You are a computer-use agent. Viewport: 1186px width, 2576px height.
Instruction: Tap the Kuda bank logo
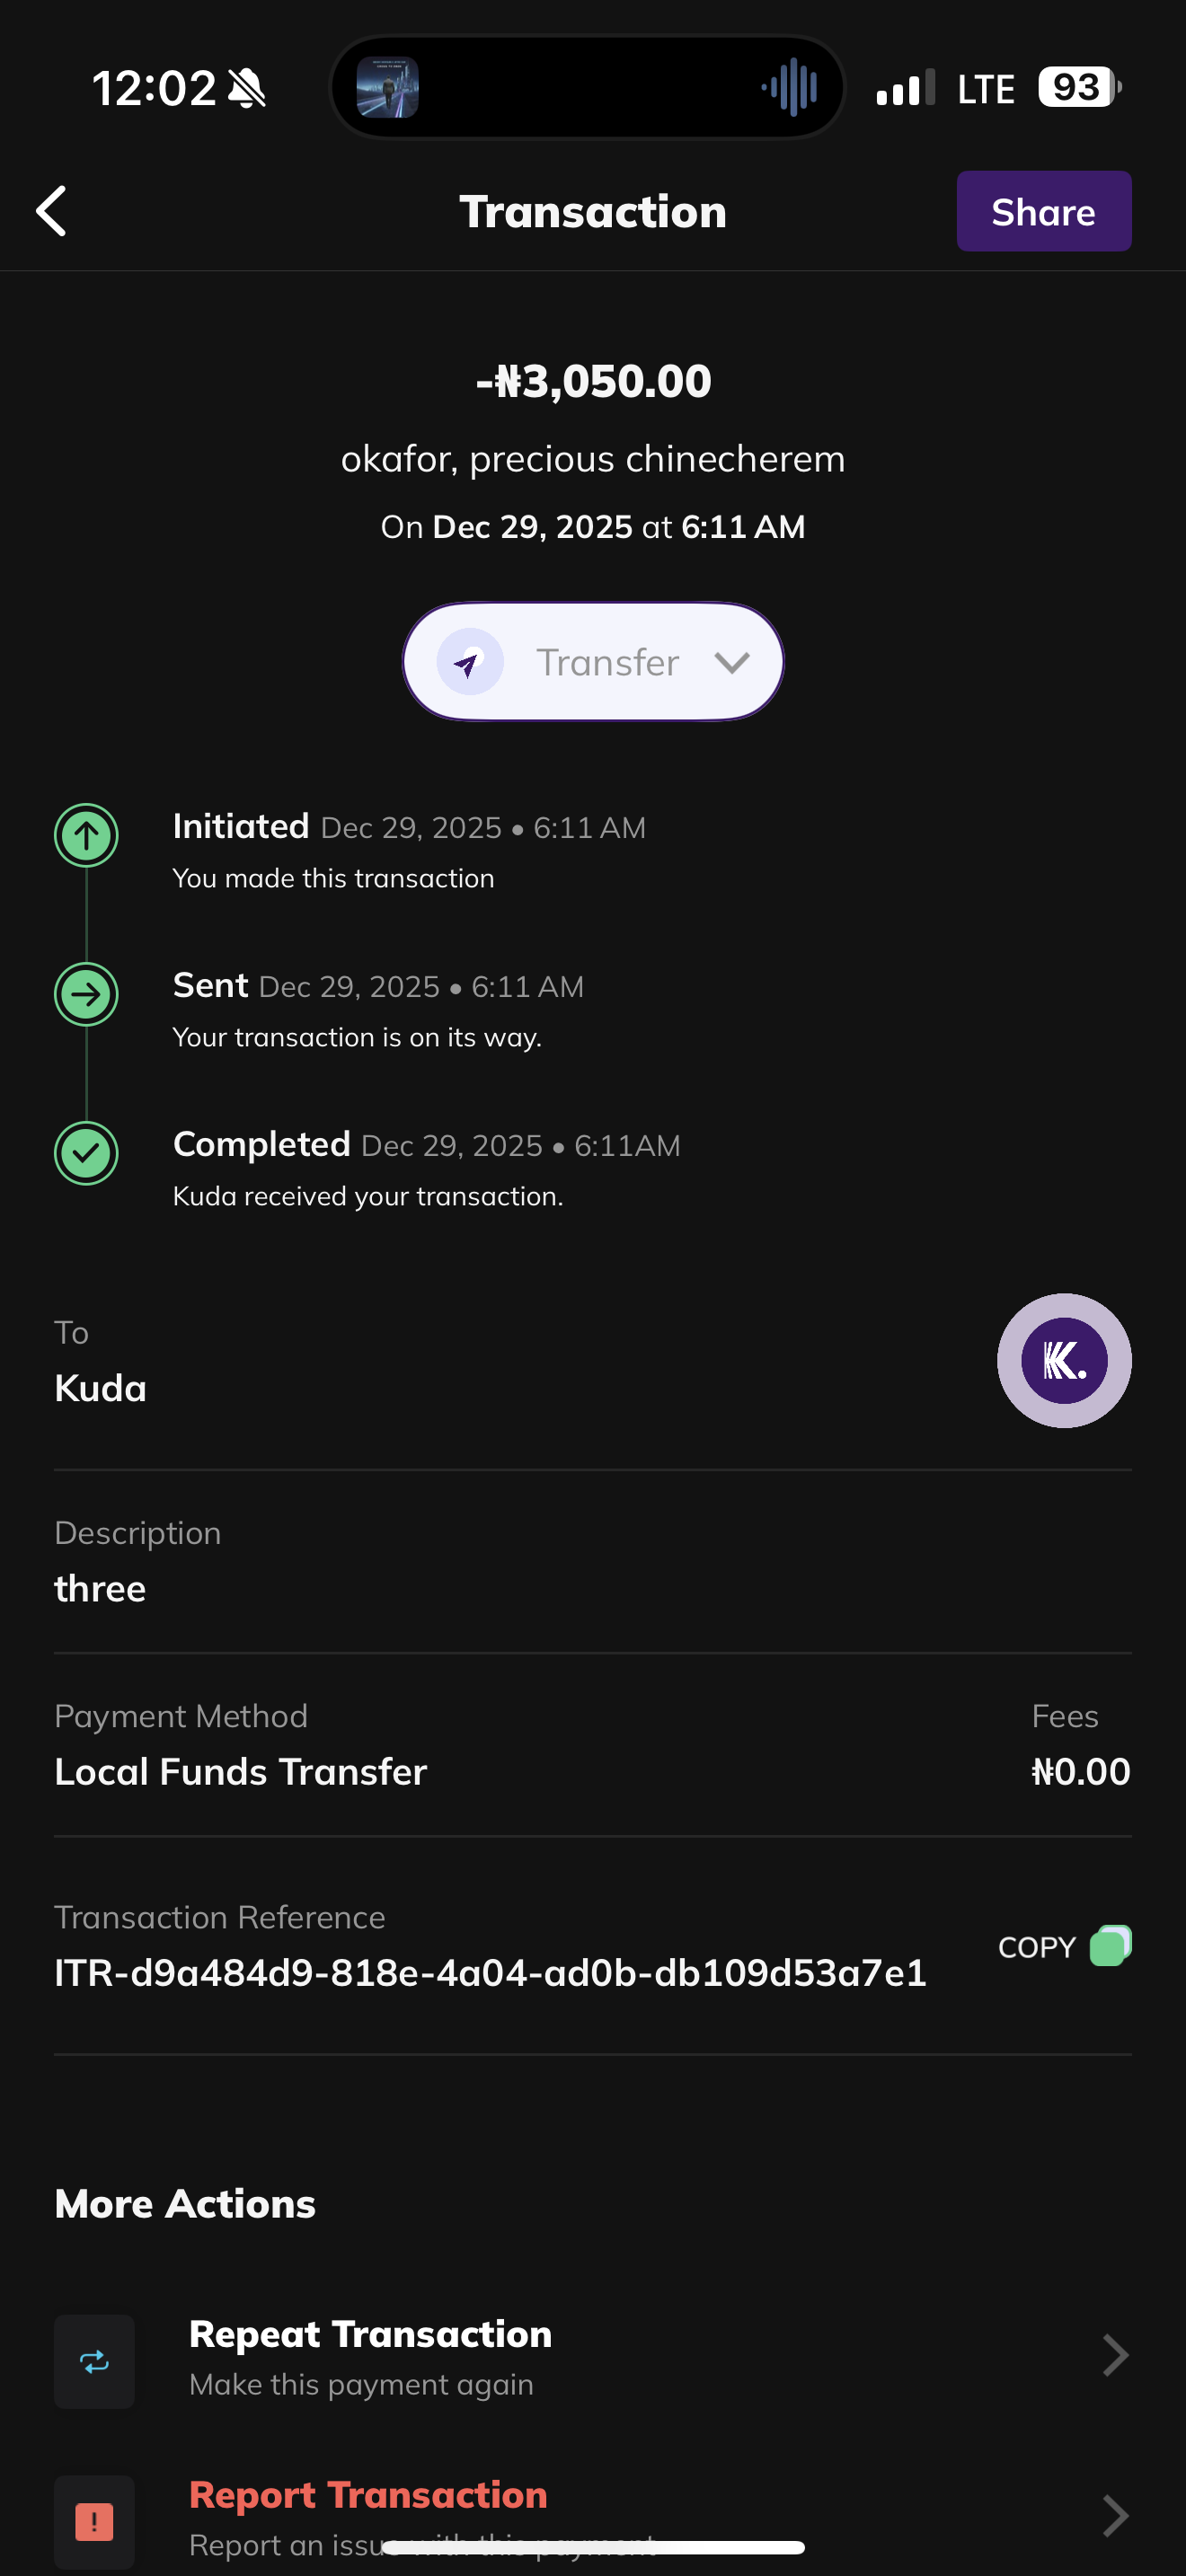tap(1064, 1360)
